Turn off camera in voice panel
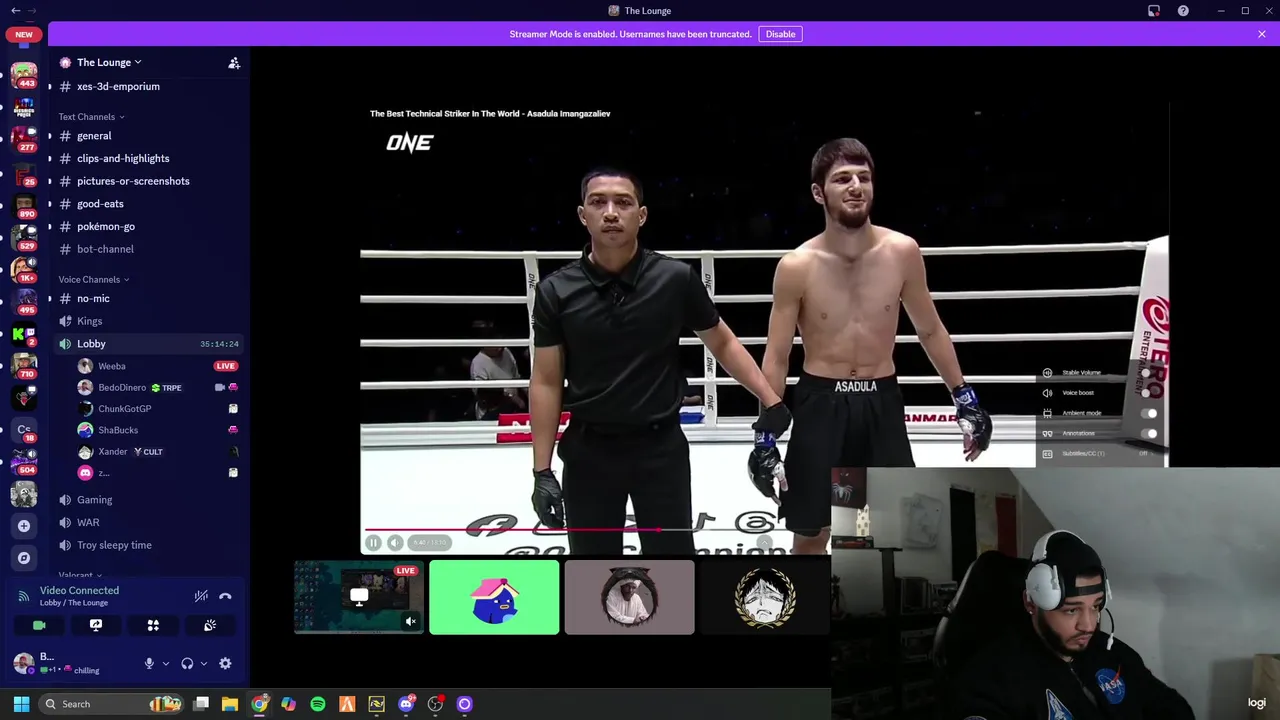Viewport: 1280px width, 720px height. (x=39, y=625)
